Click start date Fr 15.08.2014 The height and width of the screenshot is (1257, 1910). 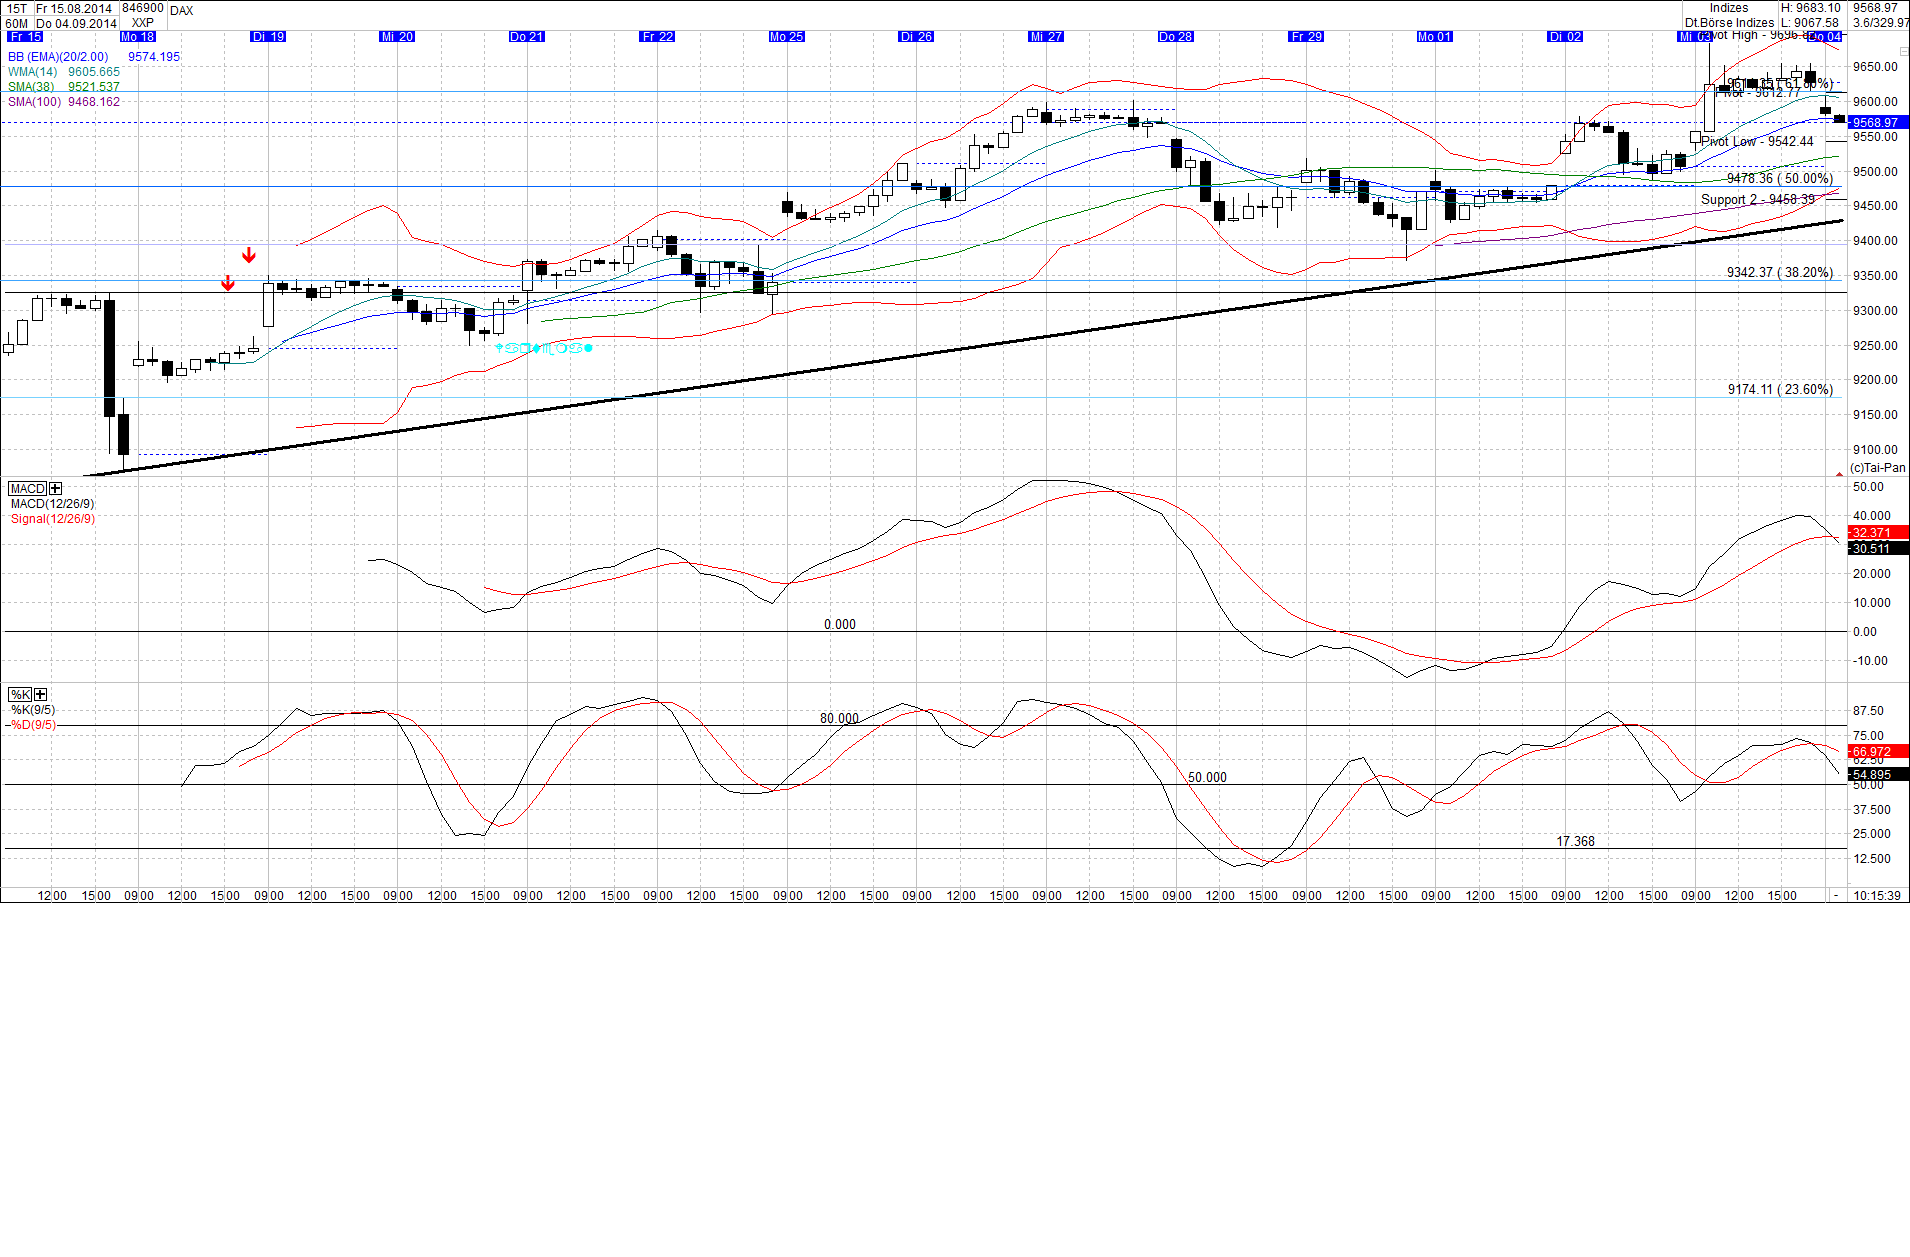point(76,8)
